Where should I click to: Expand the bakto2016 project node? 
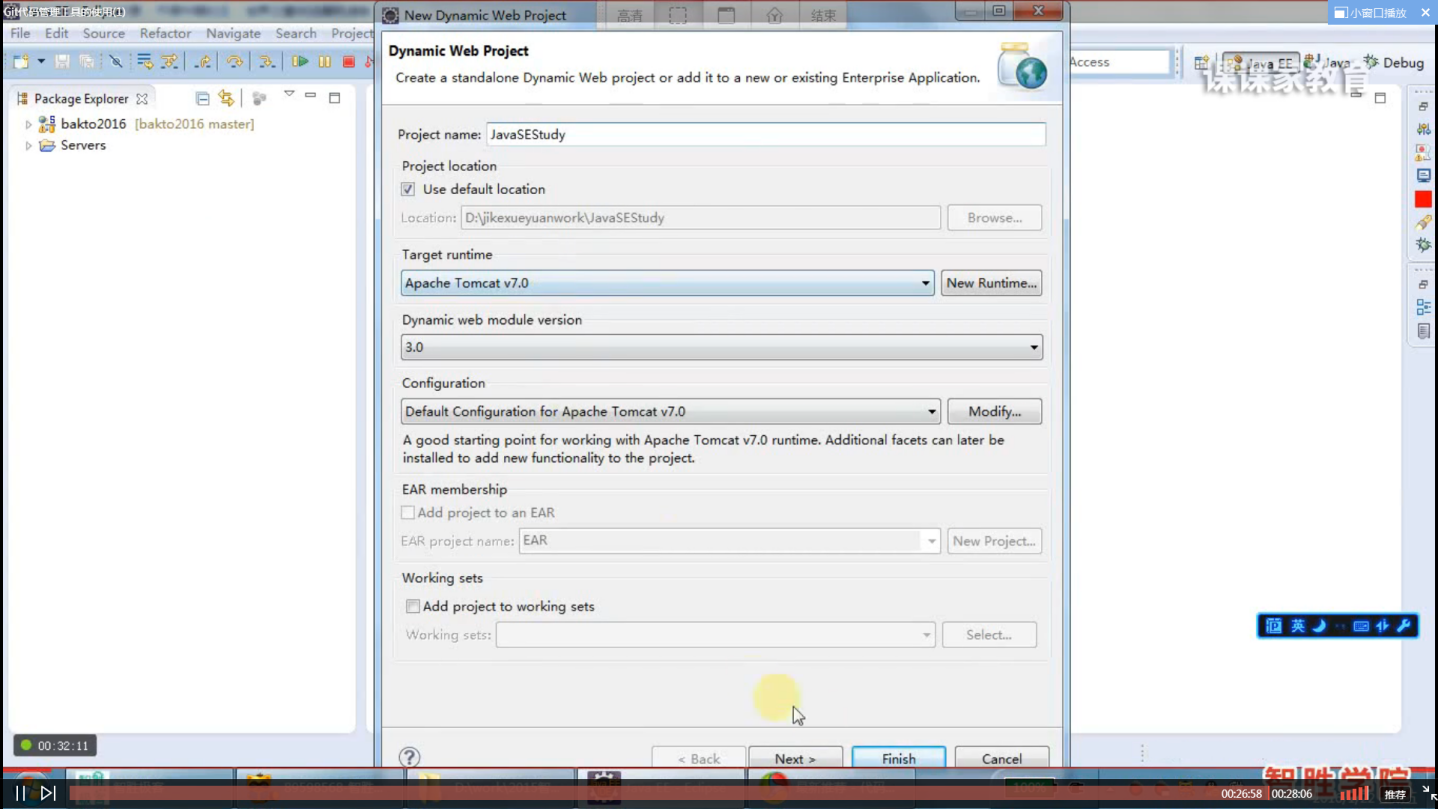(x=28, y=124)
